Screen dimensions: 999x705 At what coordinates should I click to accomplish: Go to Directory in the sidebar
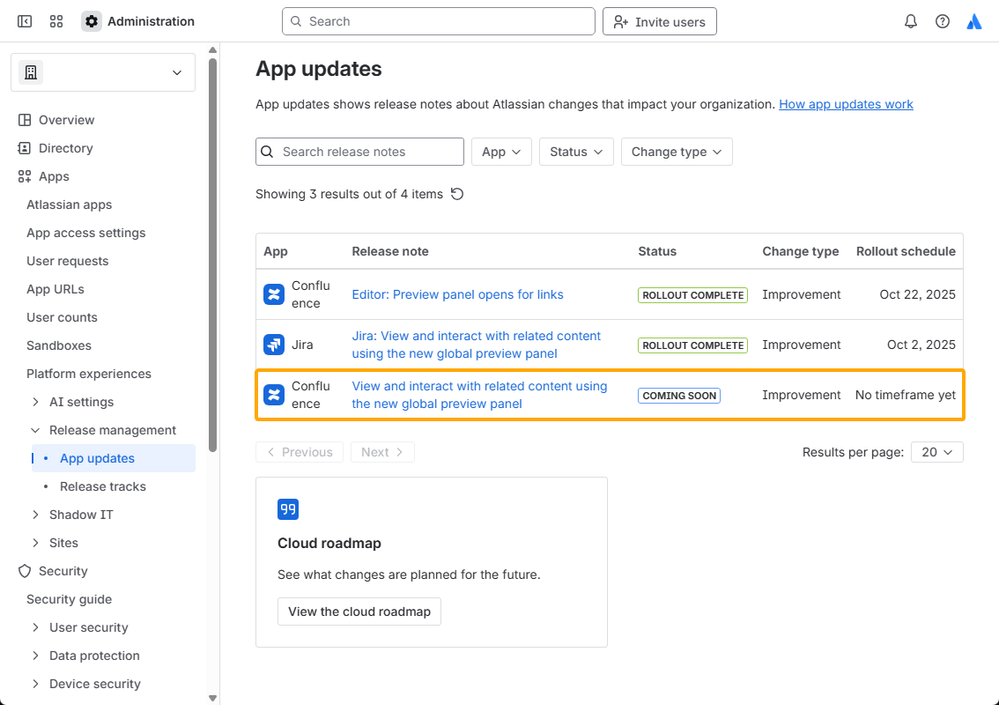coord(65,148)
